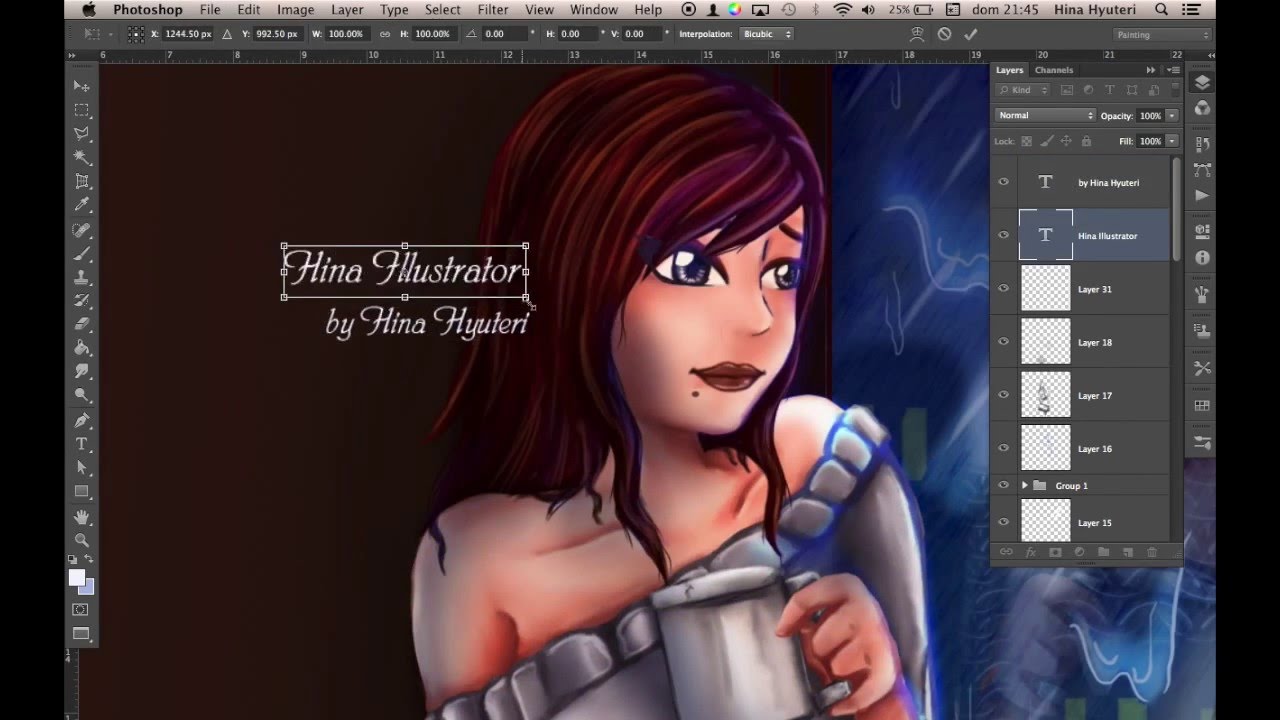Select the Rectangular Marquee tool
This screenshot has height=720, width=1280.
point(82,110)
